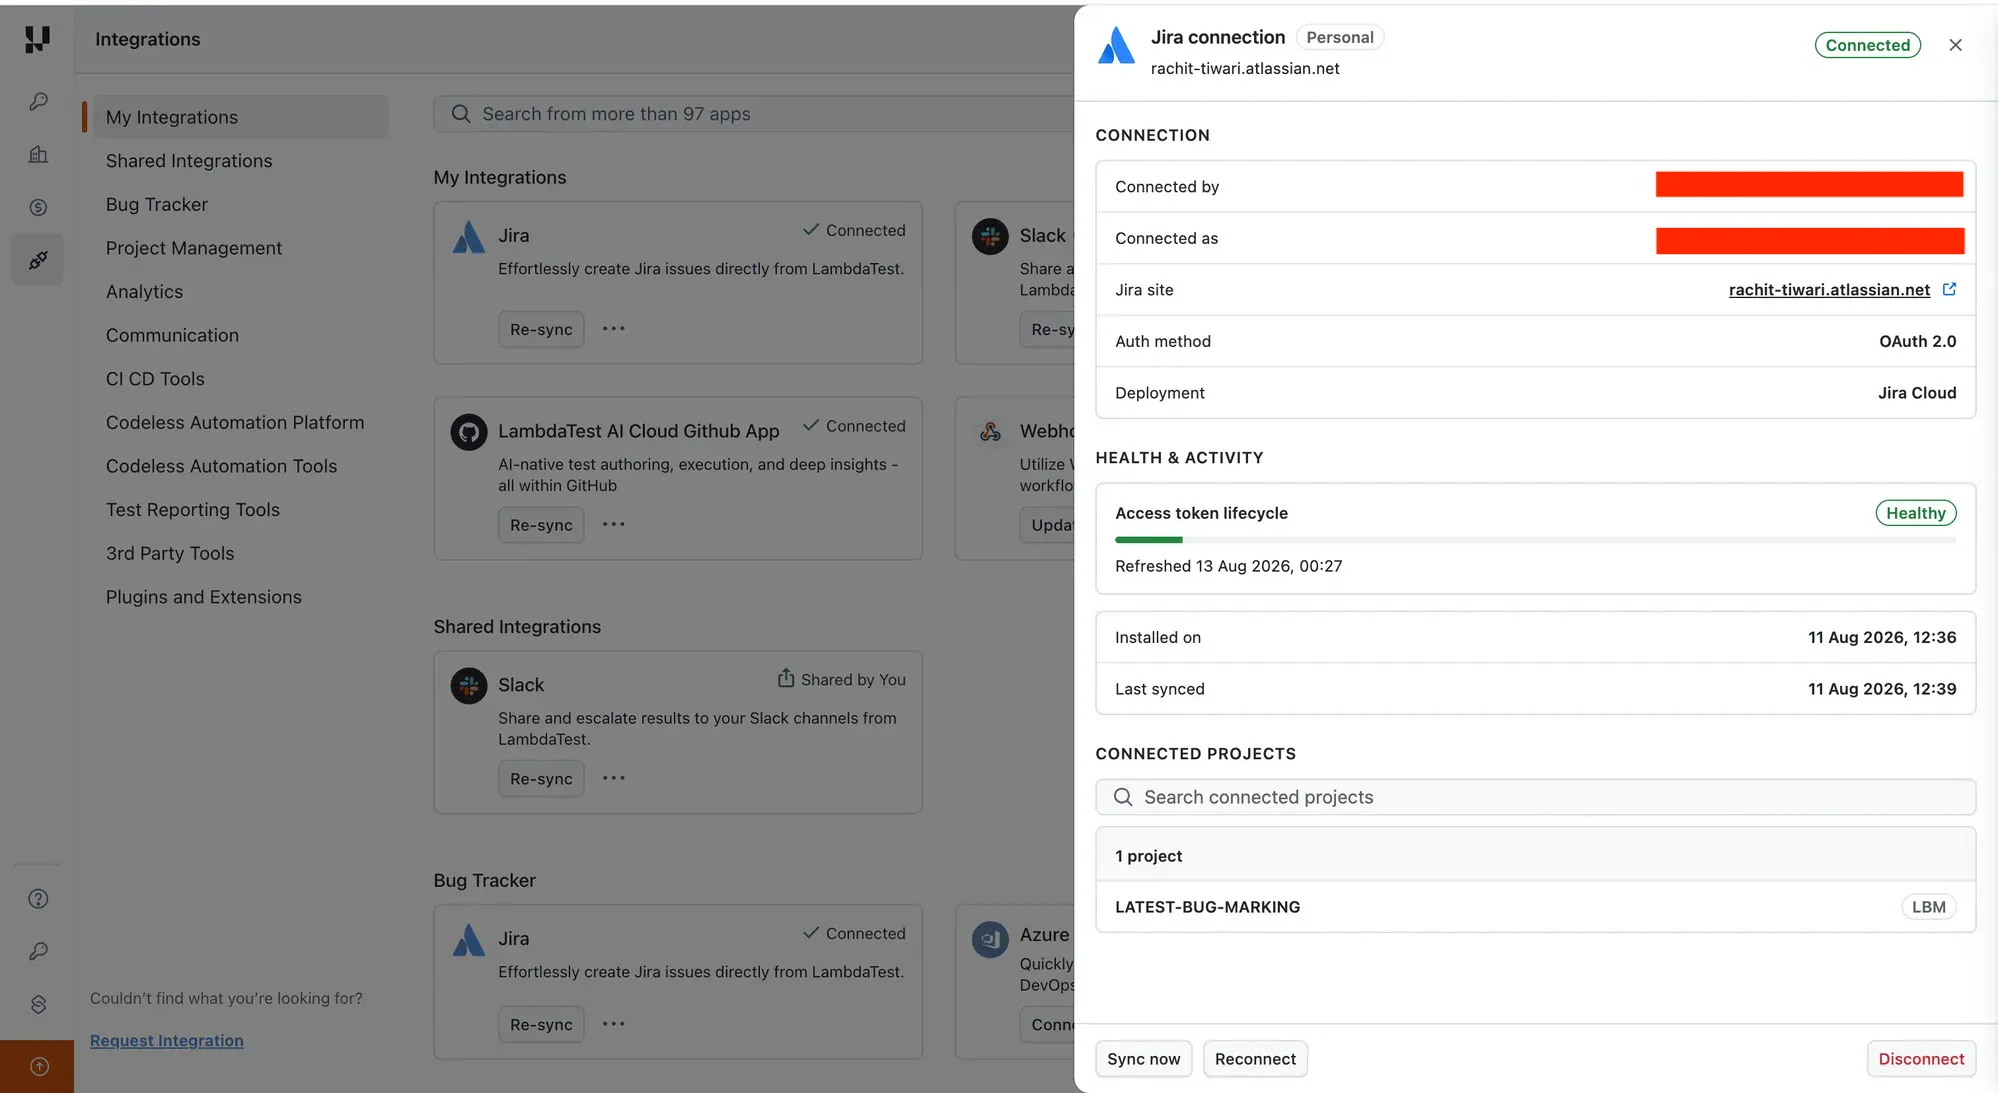
Task: Click the Disconnect button
Action: (1921, 1059)
